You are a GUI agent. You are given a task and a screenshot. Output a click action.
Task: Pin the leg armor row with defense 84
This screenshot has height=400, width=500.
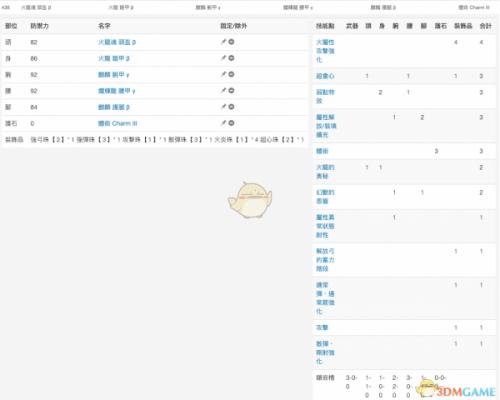tap(223, 107)
